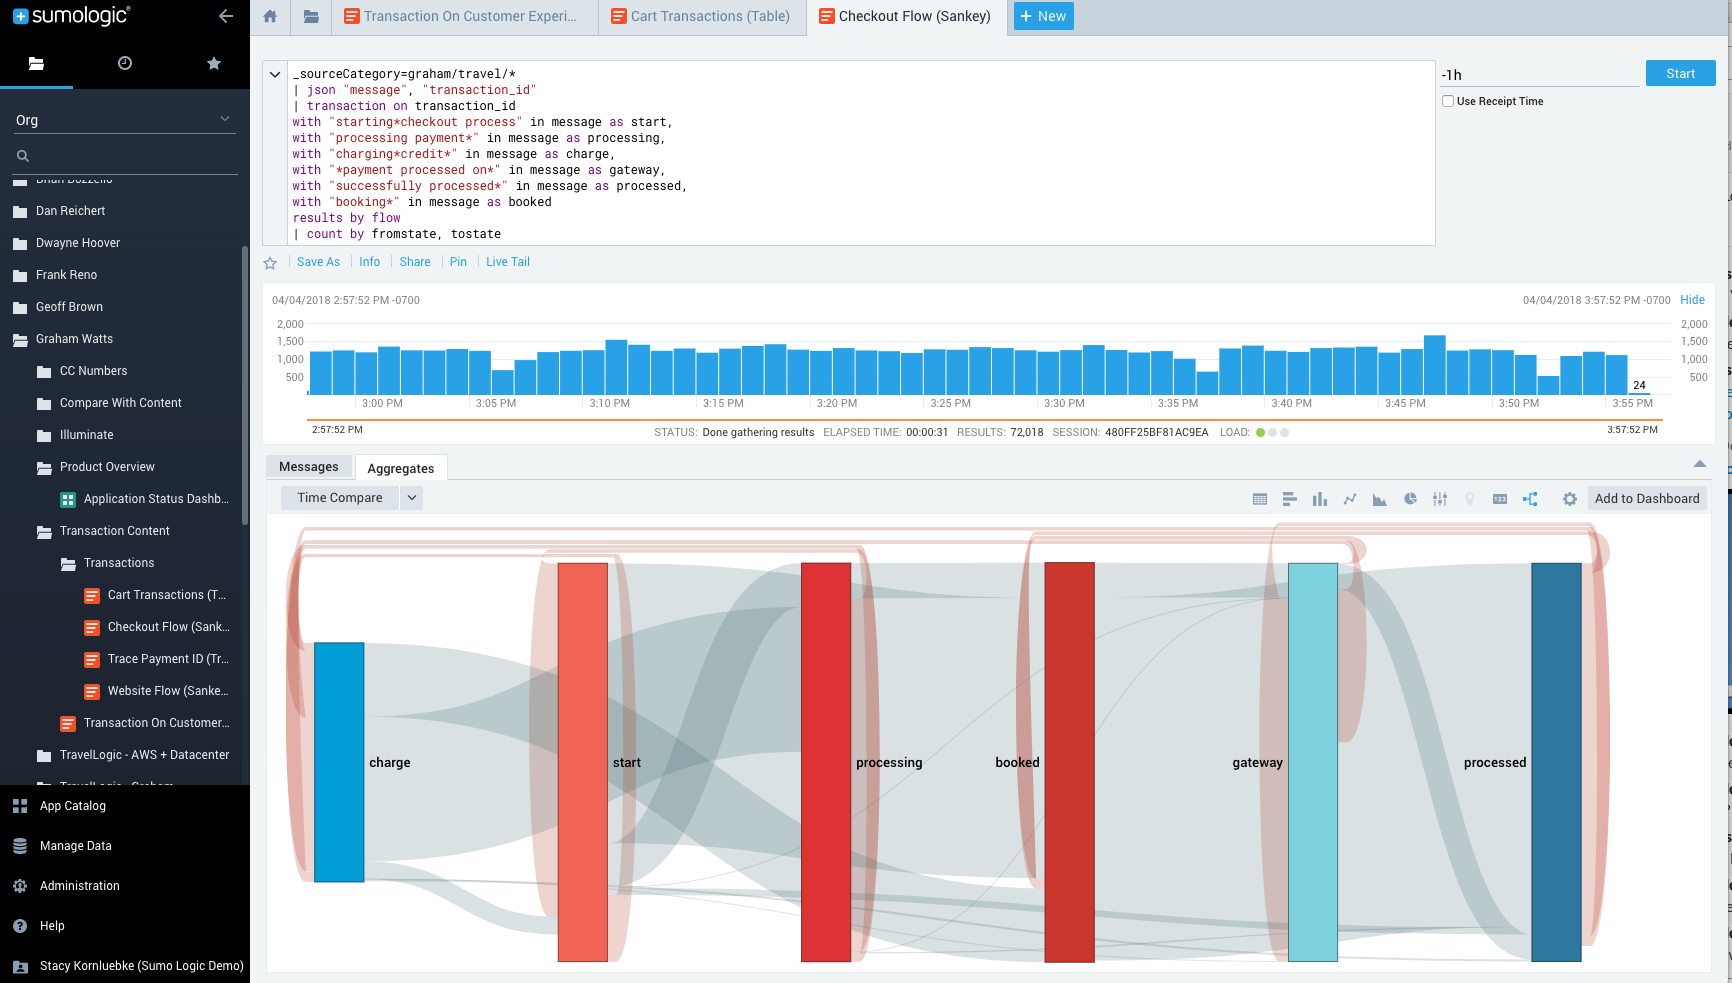The height and width of the screenshot is (983, 1732).
Task: Open the Recent clock tab in sidebar
Action: pyautogui.click(x=125, y=63)
